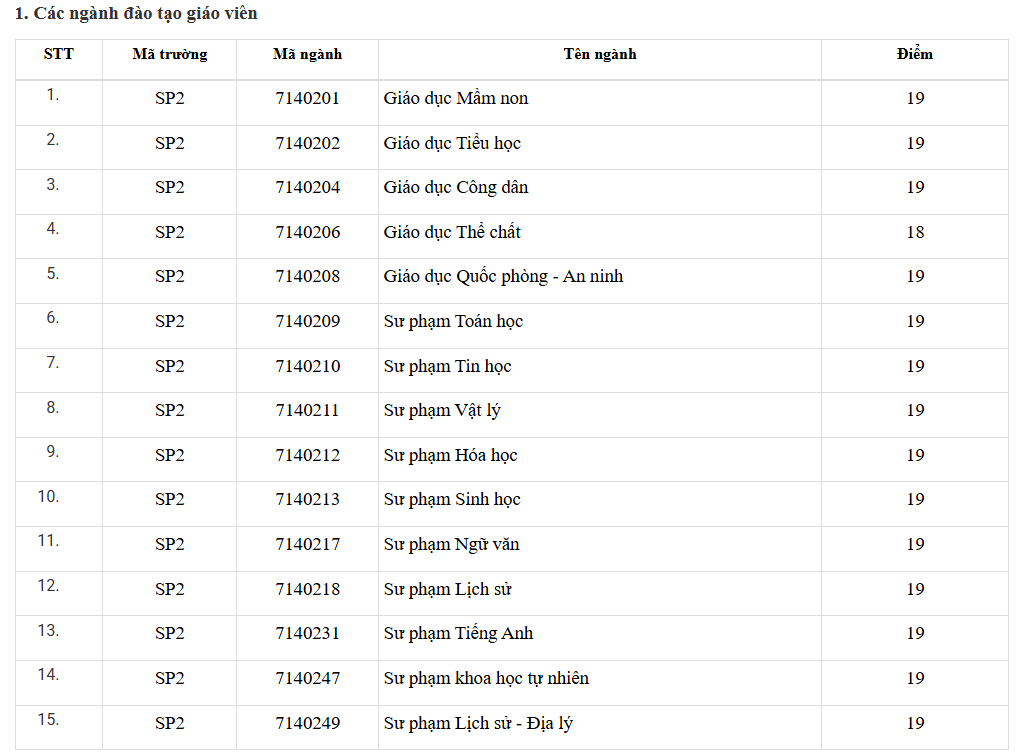The width and height of the screenshot is (1025, 755).
Task: Select Sư phạm khoa học tự nhiên
Action: tap(486, 679)
